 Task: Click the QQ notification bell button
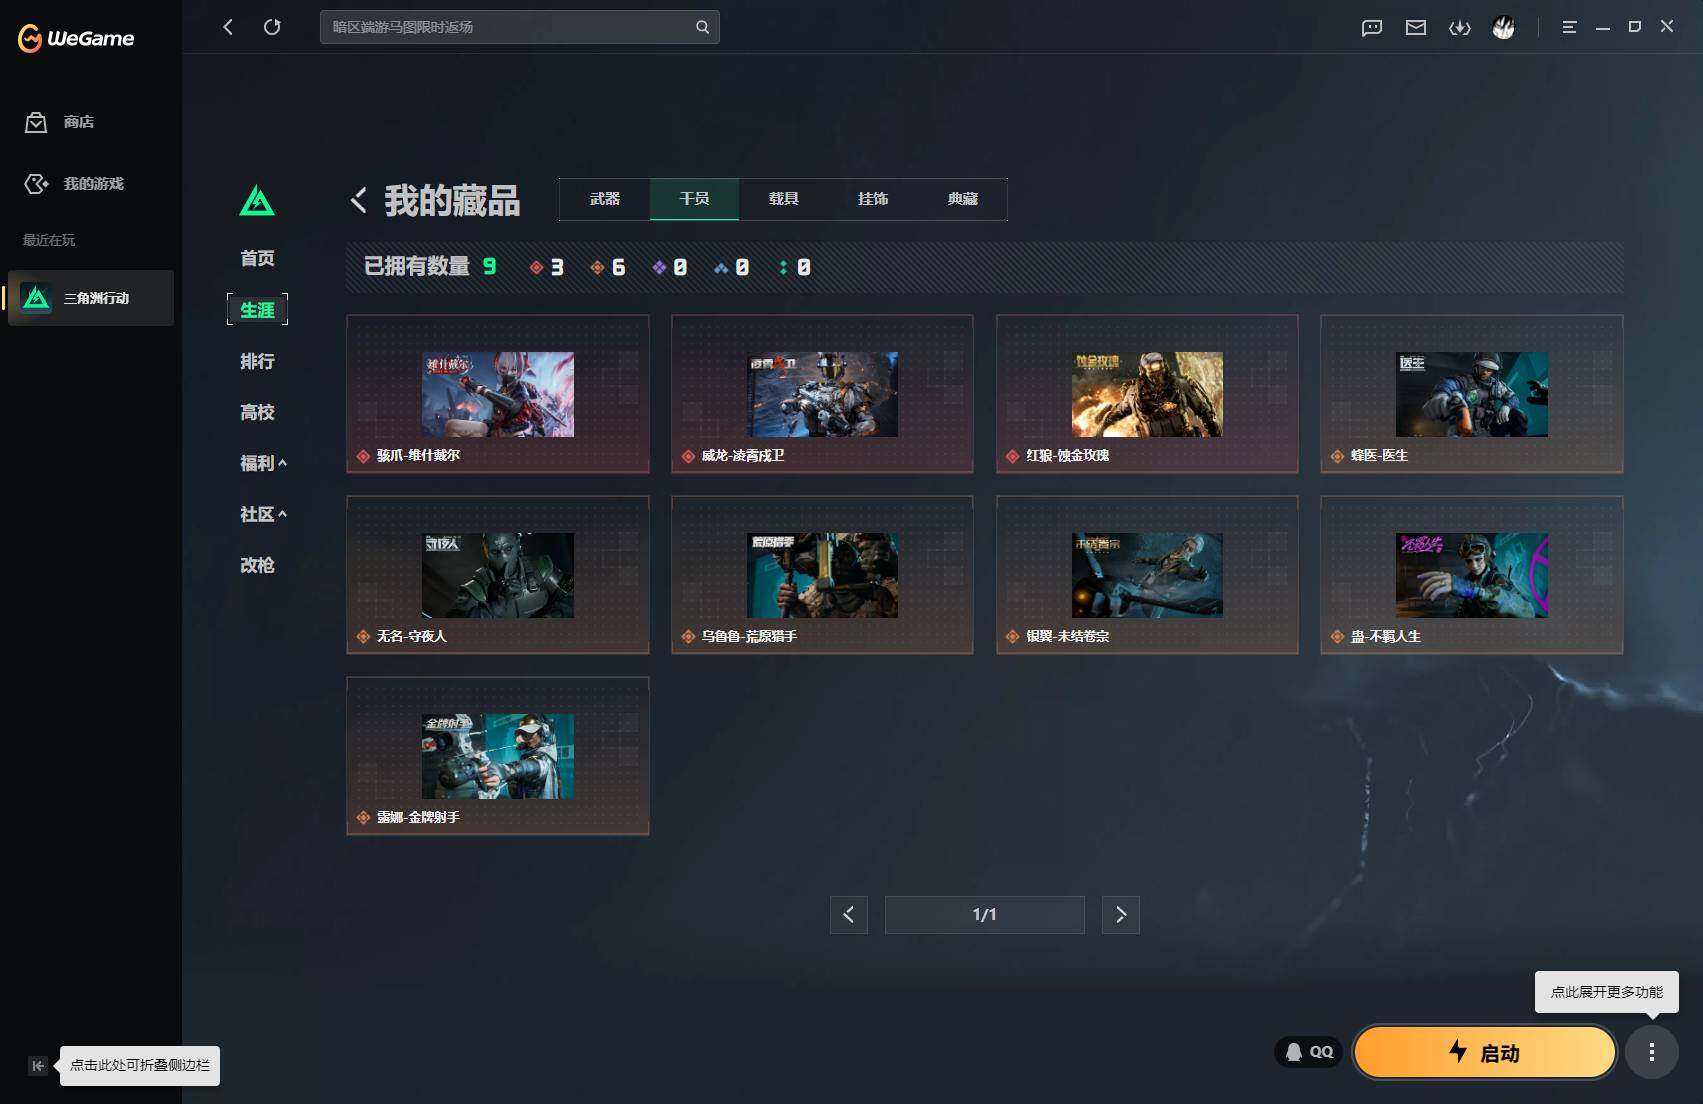pos(1308,1052)
